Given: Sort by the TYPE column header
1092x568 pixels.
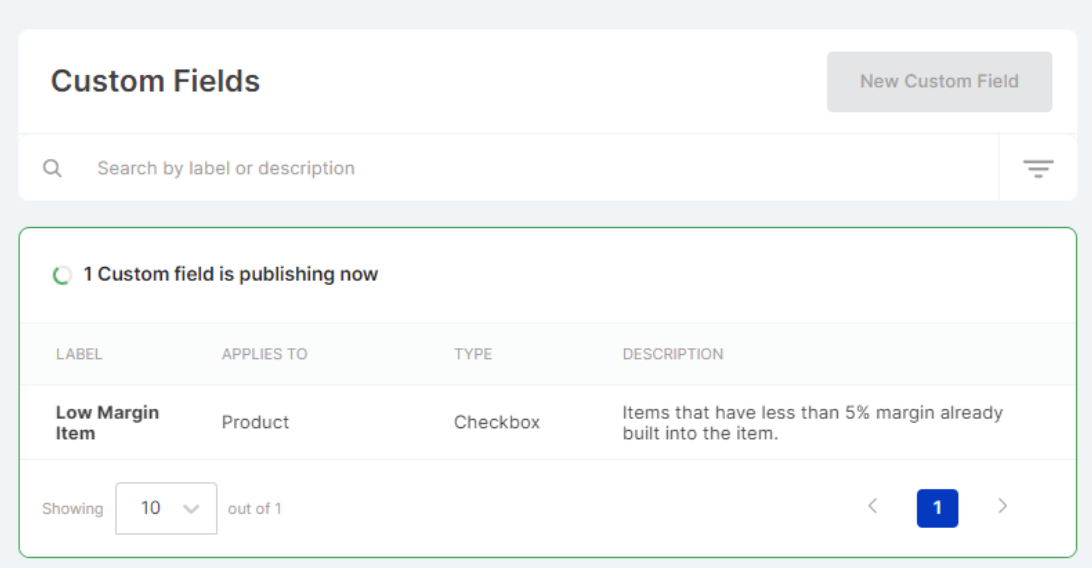Looking at the screenshot, I should (x=473, y=354).
